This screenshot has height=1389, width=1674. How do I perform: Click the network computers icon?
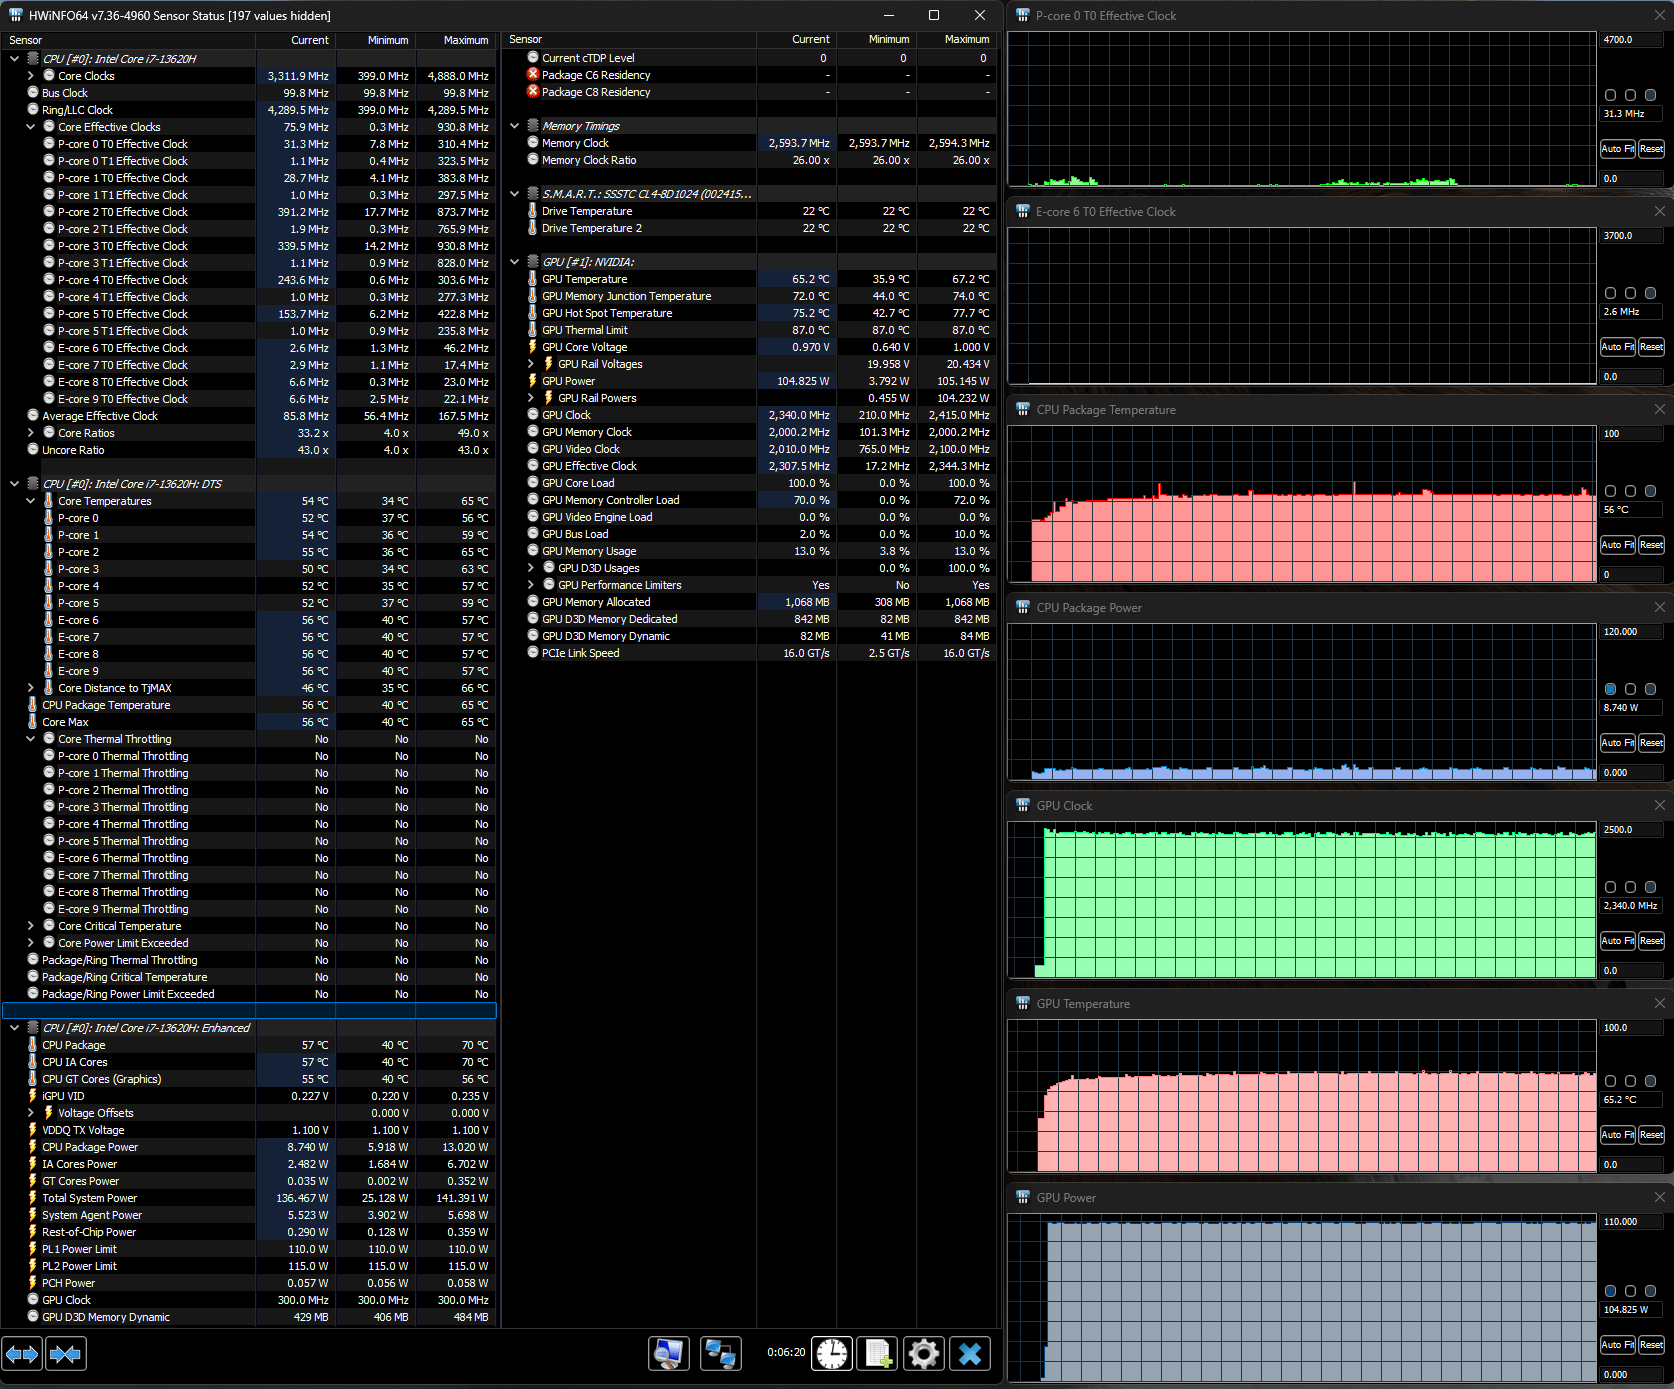coord(720,1354)
